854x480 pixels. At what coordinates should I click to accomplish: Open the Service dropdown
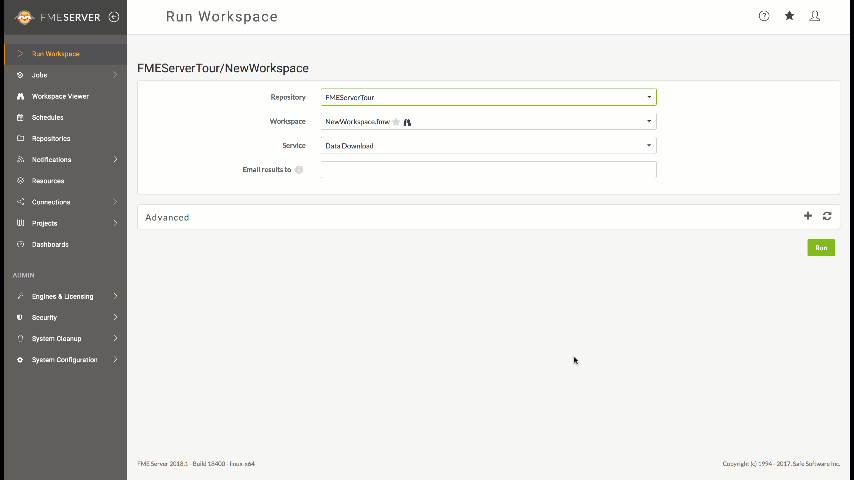tap(489, 145)
